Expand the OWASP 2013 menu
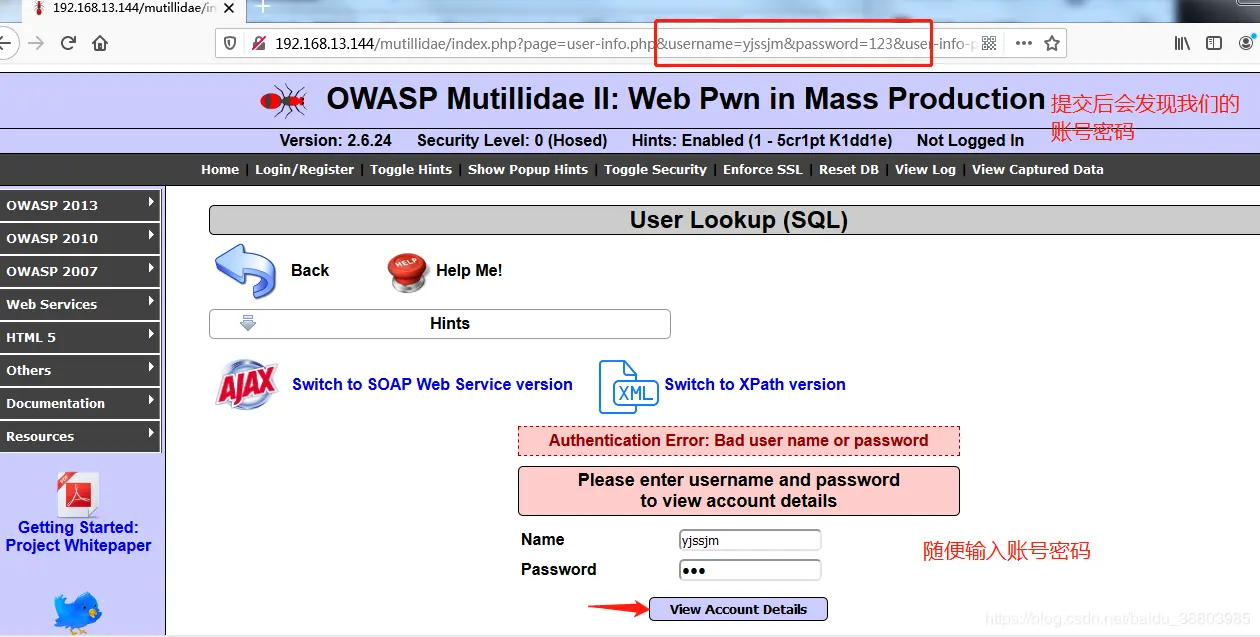 80,205
